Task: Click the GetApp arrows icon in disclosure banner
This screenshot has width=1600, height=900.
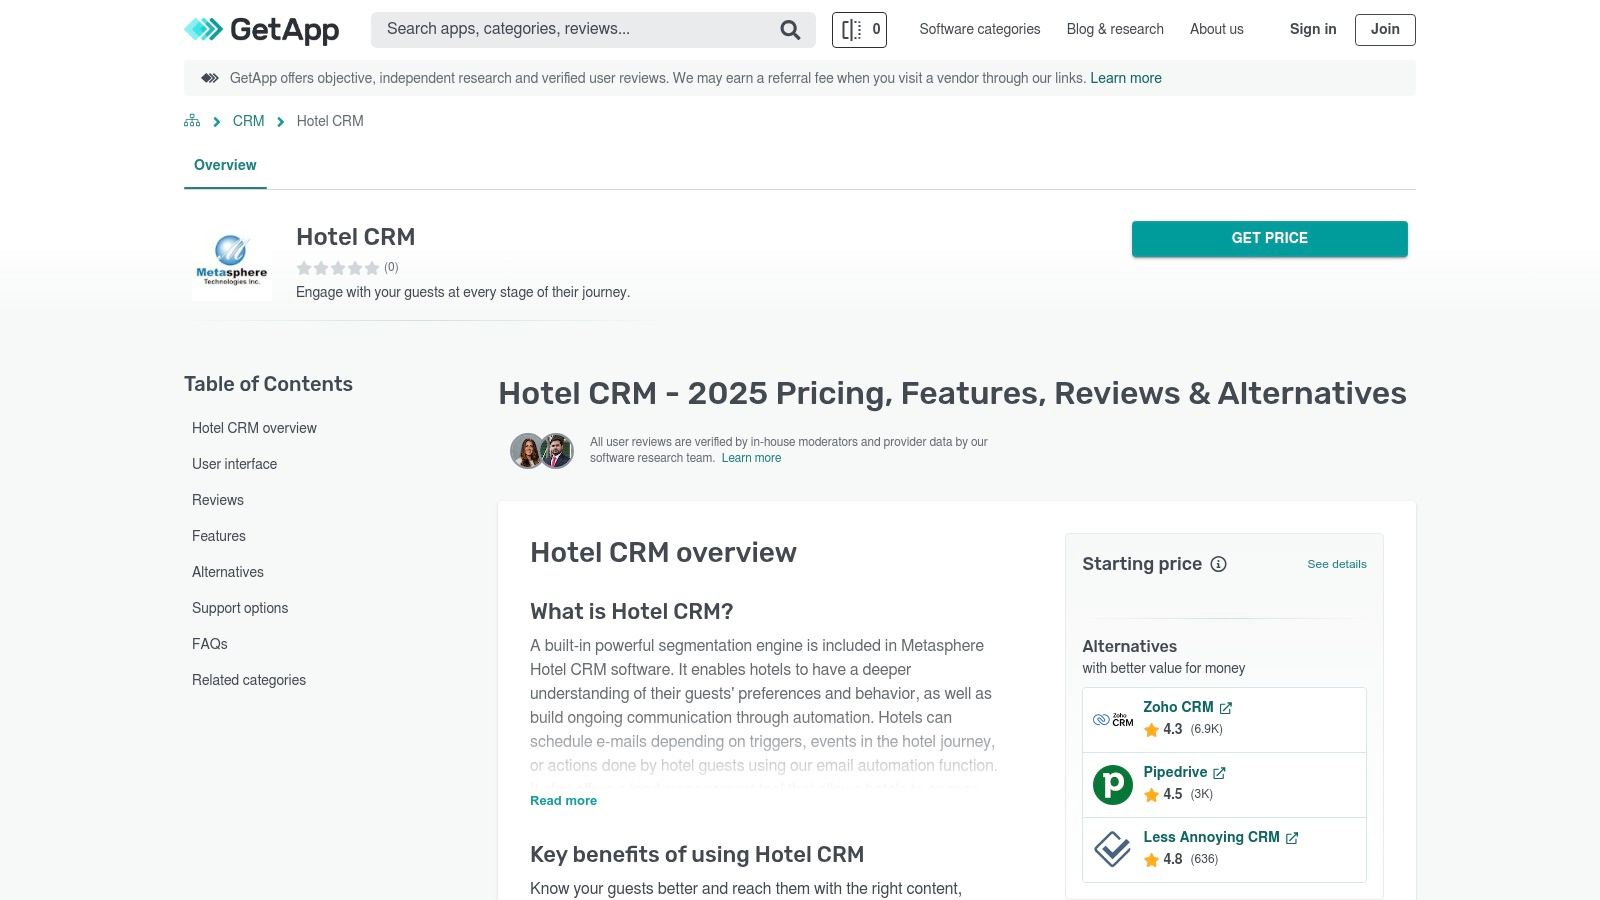Action: (210, 78)
